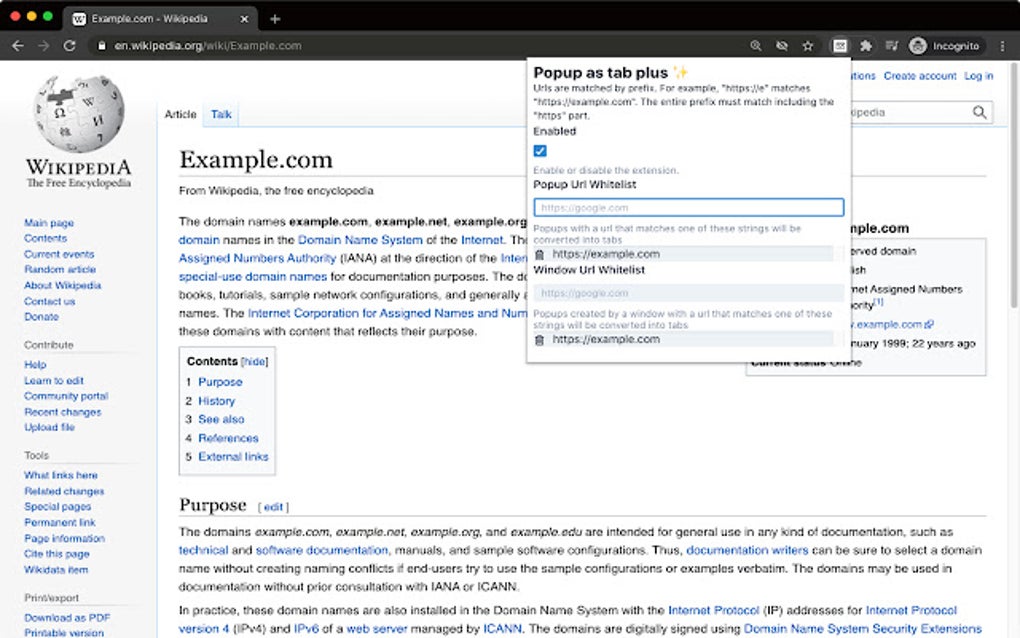Image resolution: width=1020 pixels, height=638 pixels.
Task: Click the Popup Url Whitelist input field
Action: click(685, 207)
